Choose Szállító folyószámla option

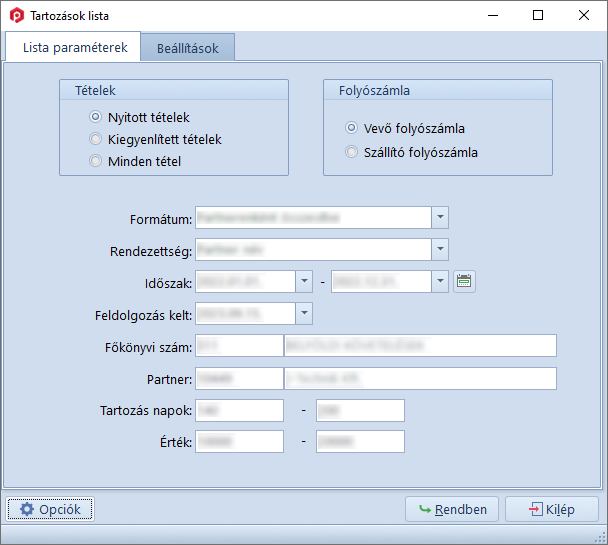coord(351,153)
